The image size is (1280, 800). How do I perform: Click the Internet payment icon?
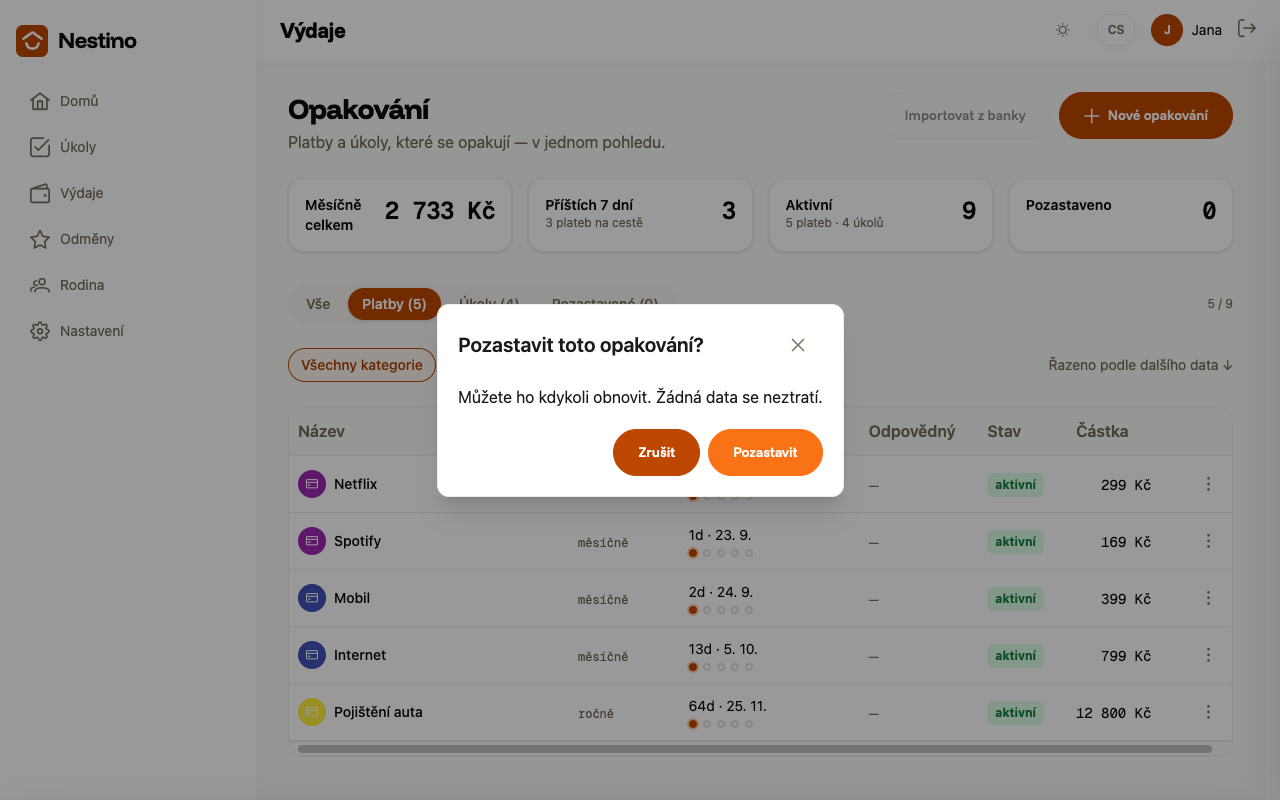[312, 655]
